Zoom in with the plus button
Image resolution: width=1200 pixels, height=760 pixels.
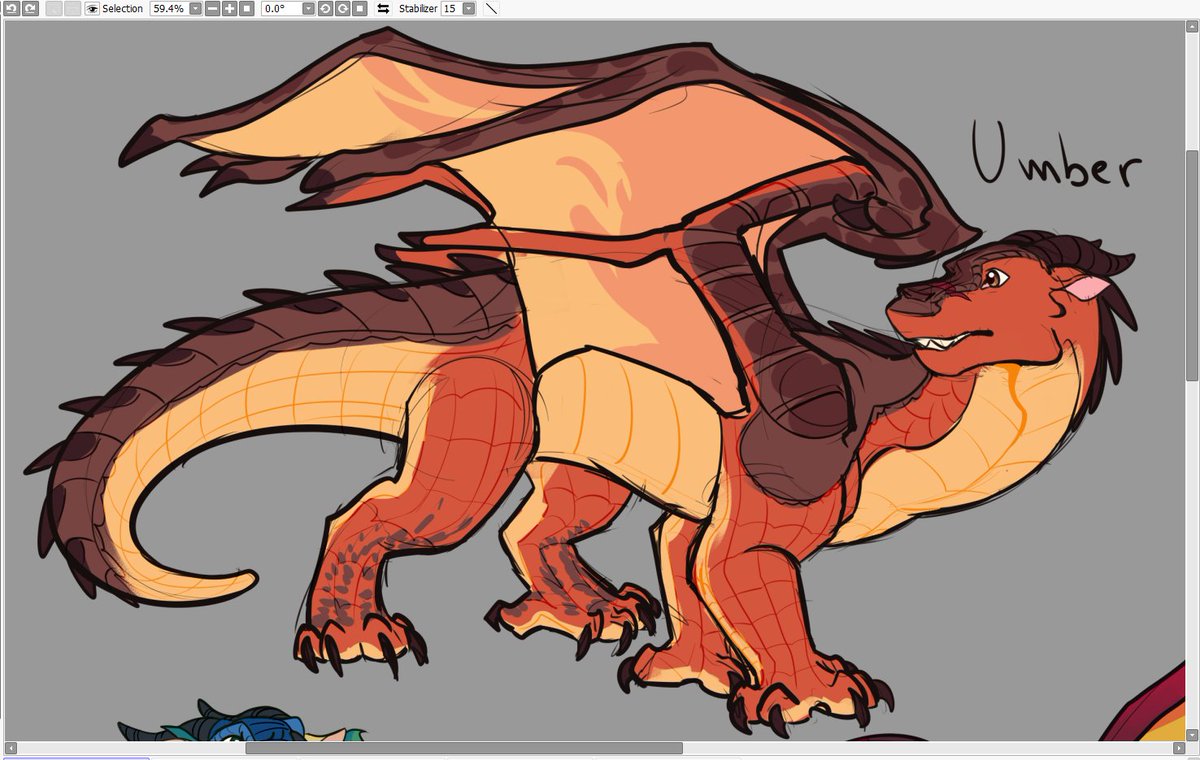229,8
